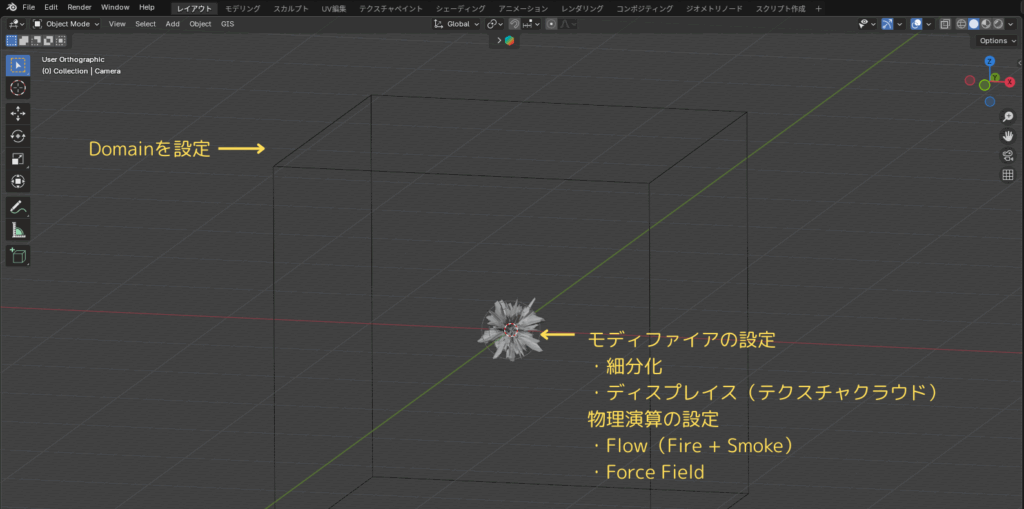Image resolution: width=1024 pixels, height=509 pixels.
Task: Toggle viewport gizmos display
Action: click(887, 24)
